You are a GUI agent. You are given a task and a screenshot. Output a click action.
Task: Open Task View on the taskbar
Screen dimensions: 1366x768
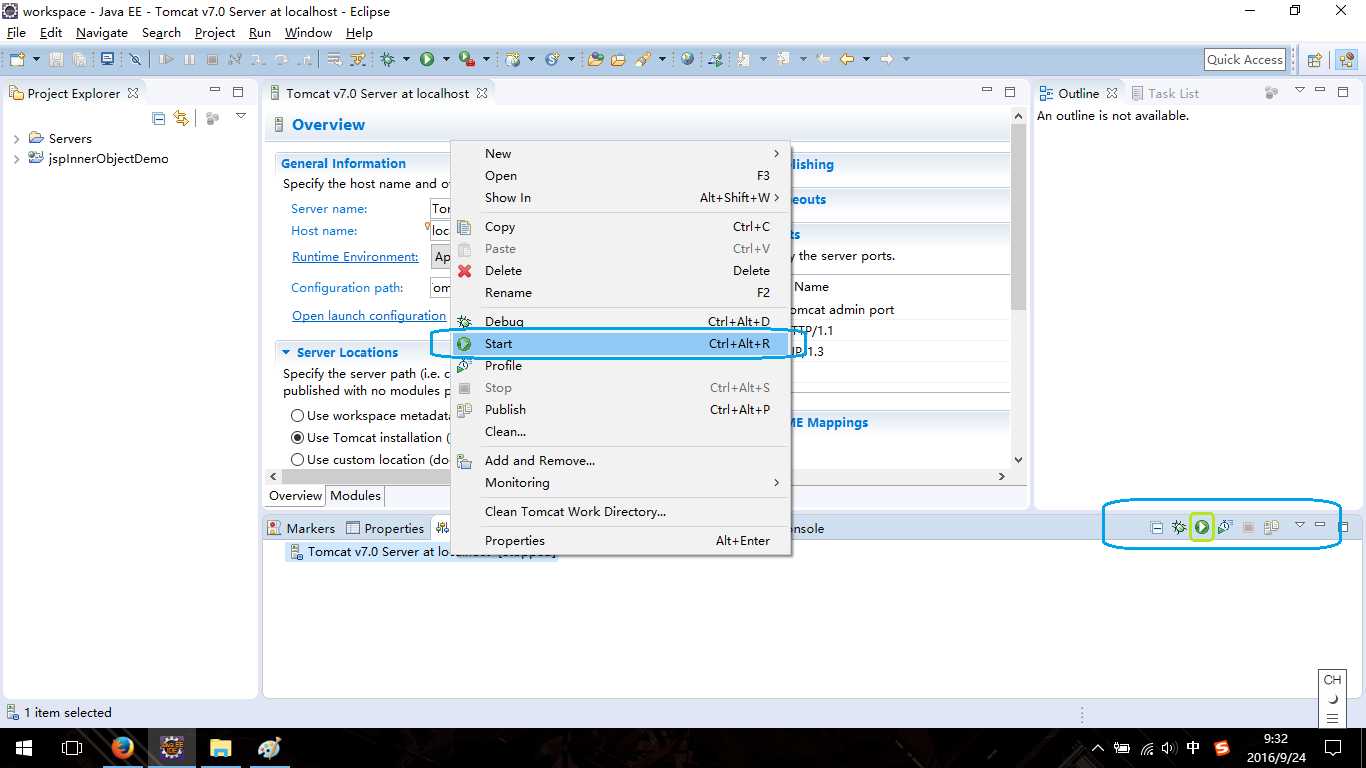pos(72,747)
